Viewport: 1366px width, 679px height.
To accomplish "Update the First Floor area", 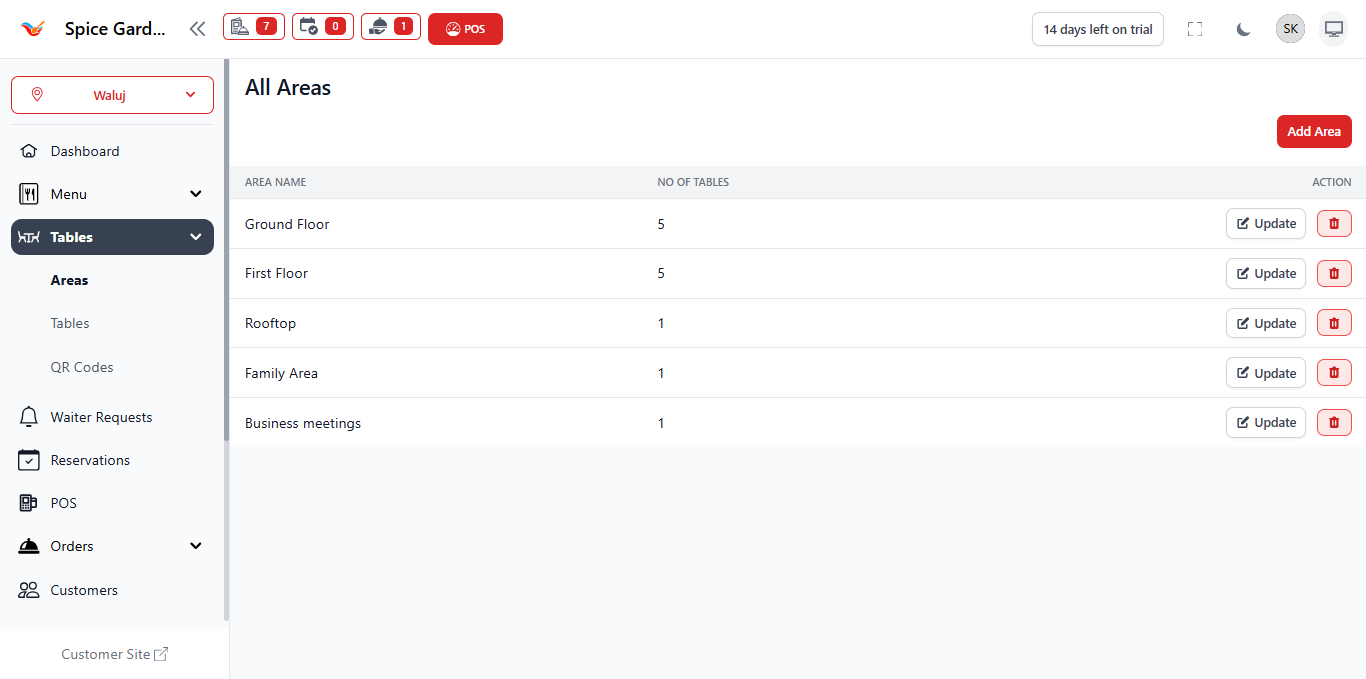I will pyautogui.click(x=1265, y=274).
